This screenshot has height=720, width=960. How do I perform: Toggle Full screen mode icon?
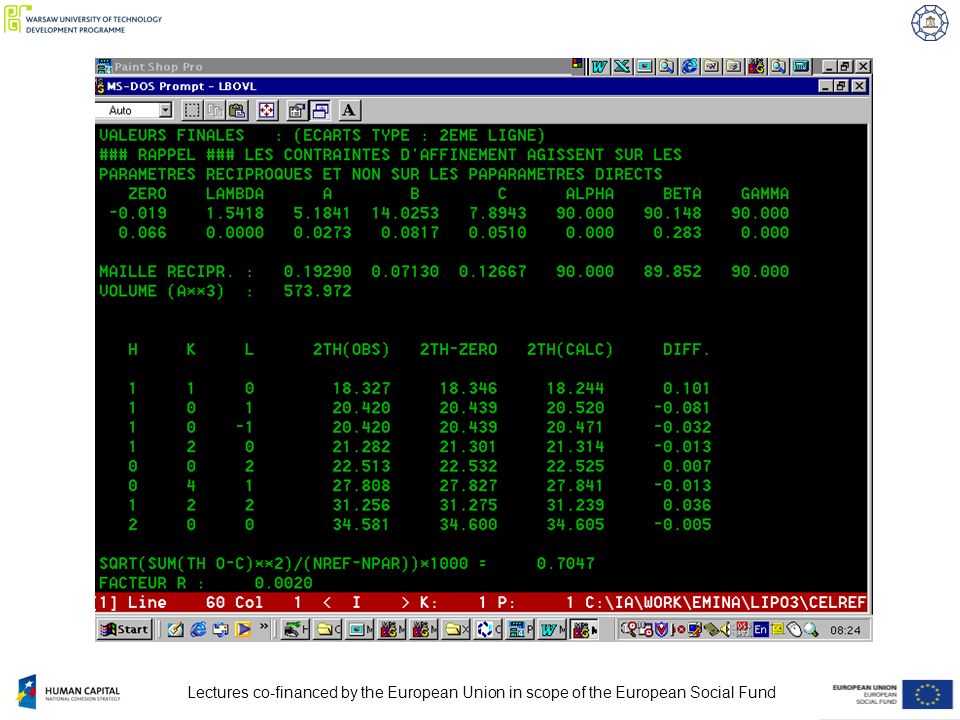266,110
